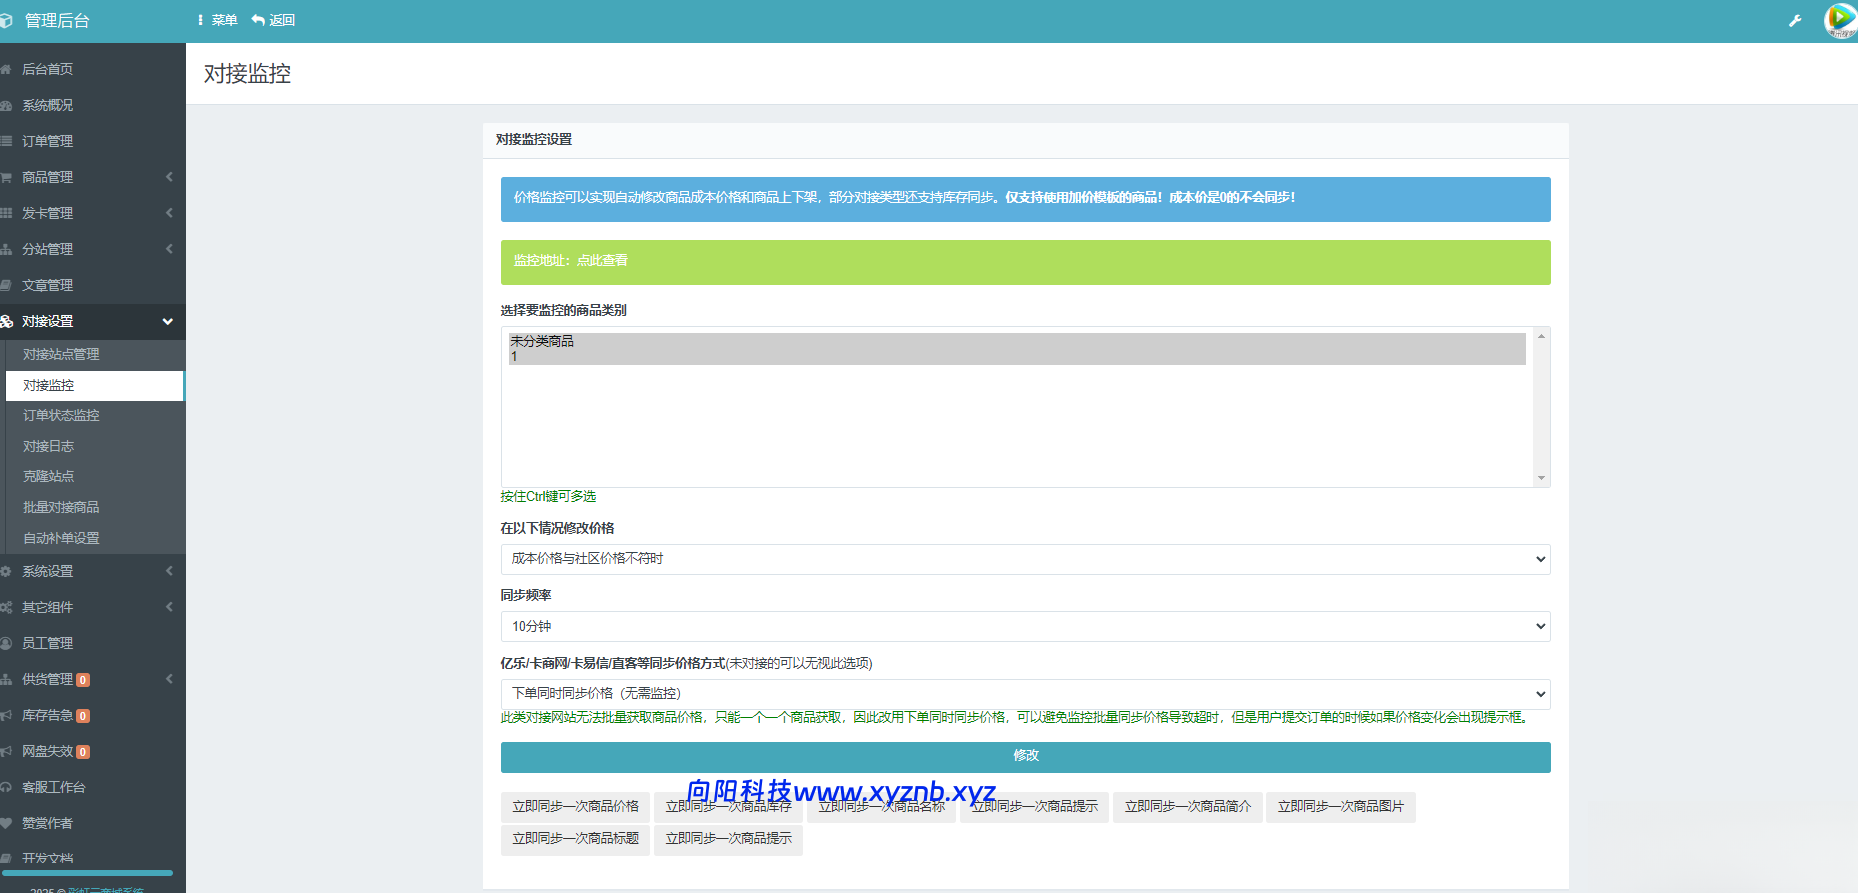This screenshot has width=1858, height=893.
Task: Click 立即同步一次商品库存 button
Action: 728,807
